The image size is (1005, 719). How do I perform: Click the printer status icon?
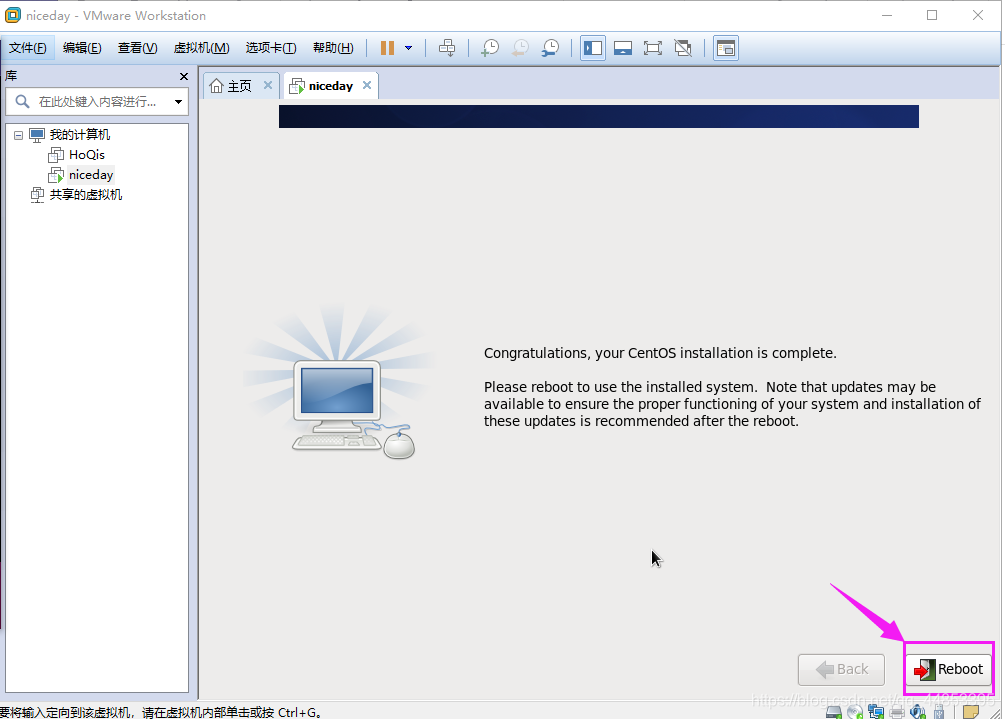897,712
